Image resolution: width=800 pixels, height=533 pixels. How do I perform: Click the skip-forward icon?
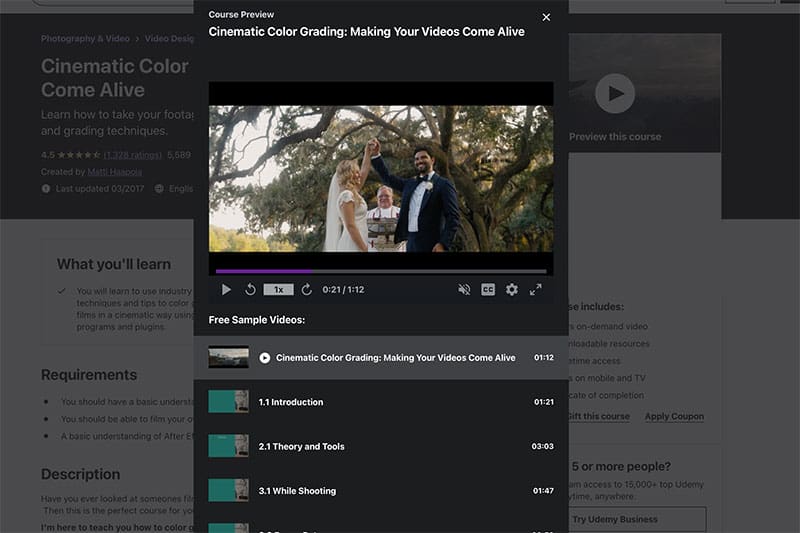pyautogui.click(x=307, y=290)
